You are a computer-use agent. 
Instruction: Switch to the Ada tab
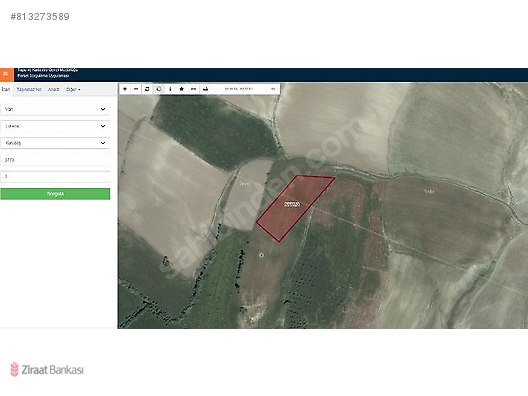(x=54, y=90)
